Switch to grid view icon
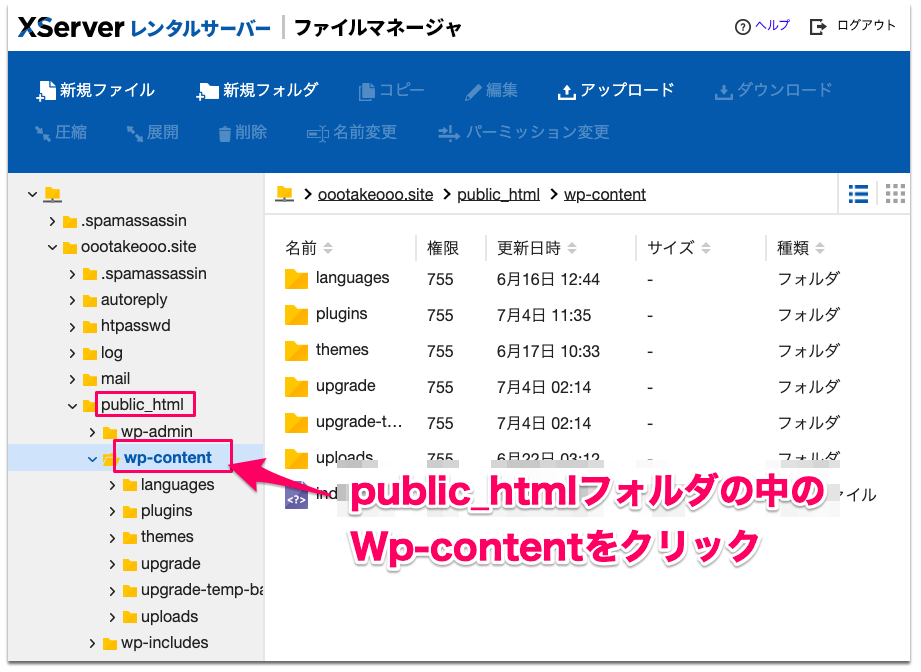This screenshot has height=672, width=921. tap(895, 193)
